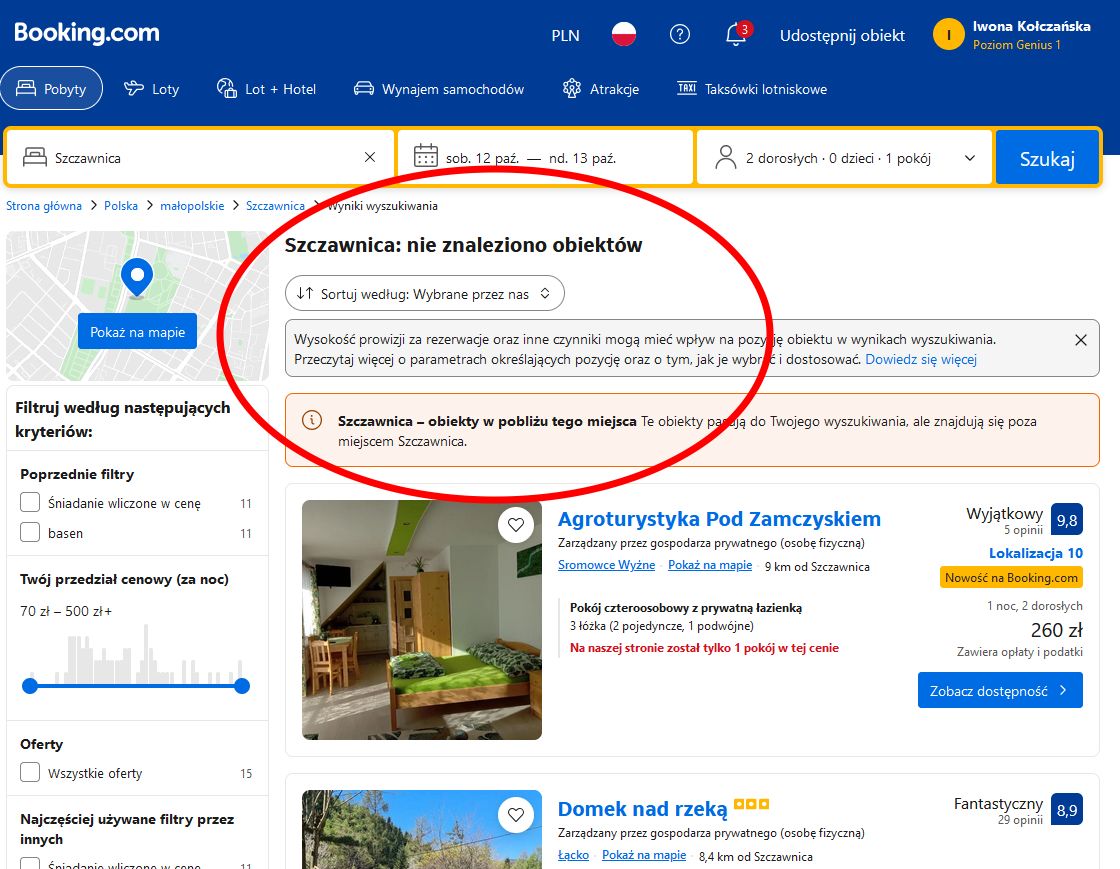Clear the Szczawnica destination with X
This screenshot has width=1120, height=869.
point(369,157)
